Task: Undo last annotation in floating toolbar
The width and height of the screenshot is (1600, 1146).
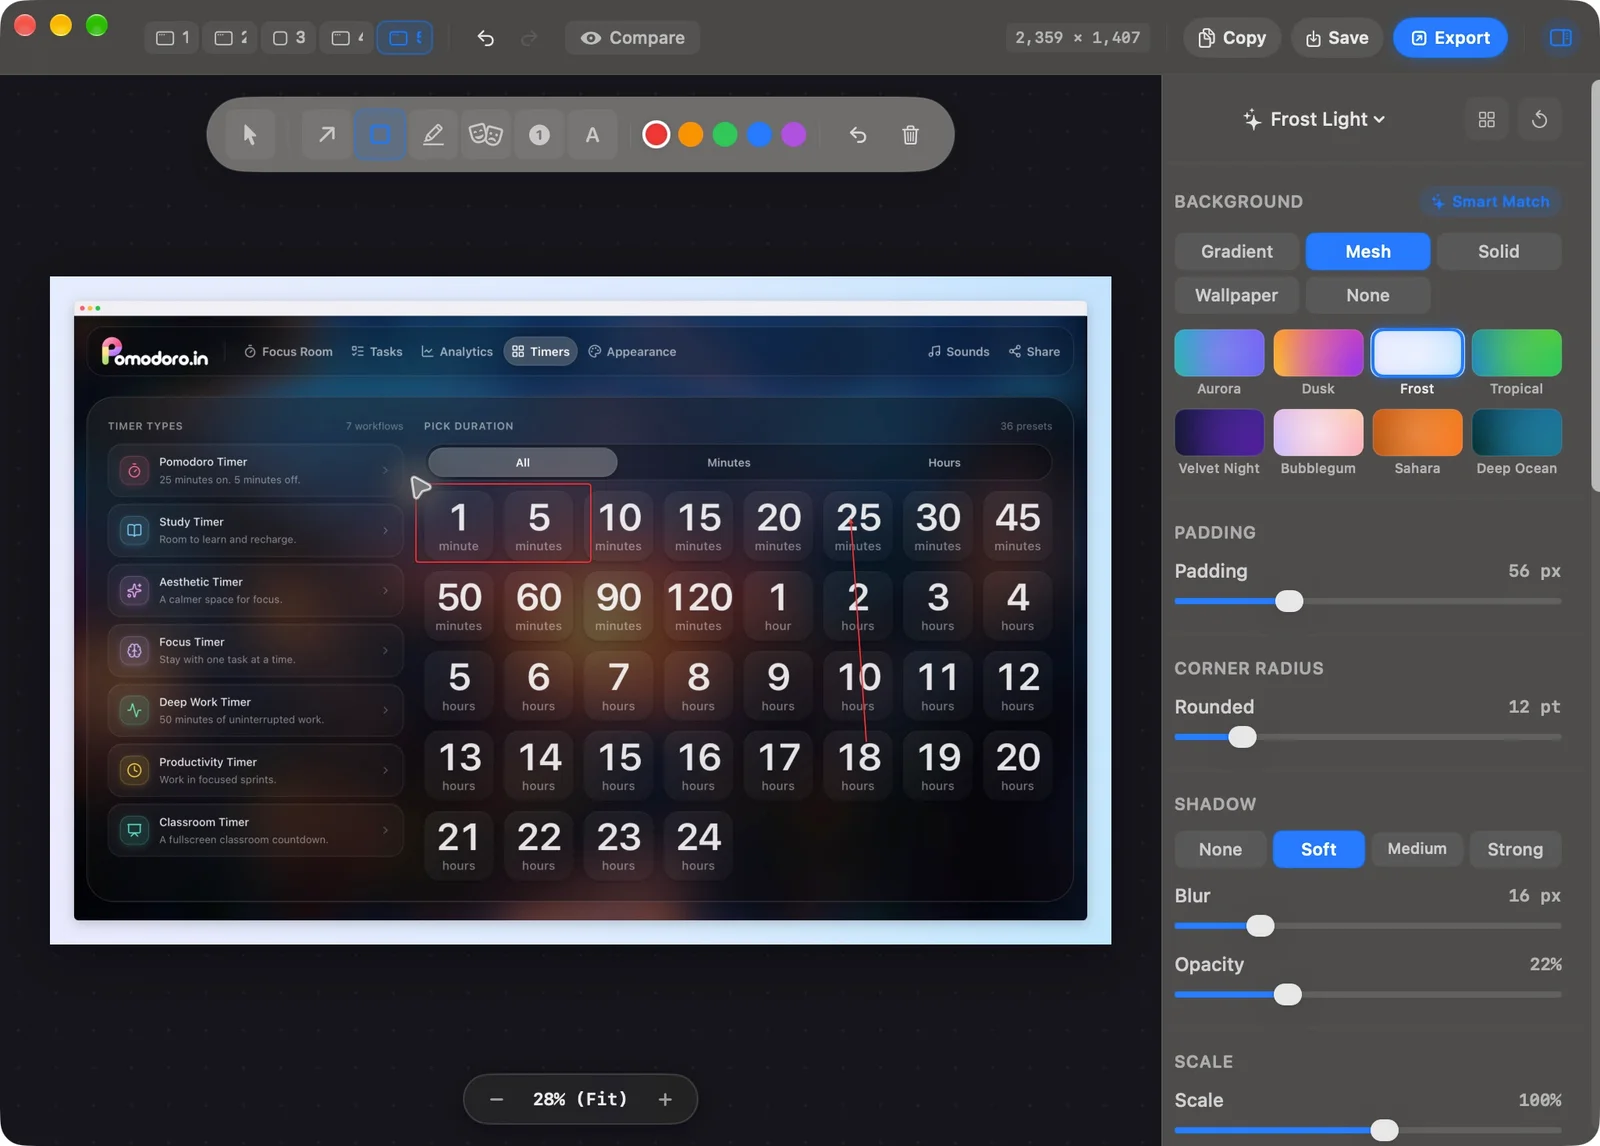Action: pyautogui.click(x=858, y=134)
